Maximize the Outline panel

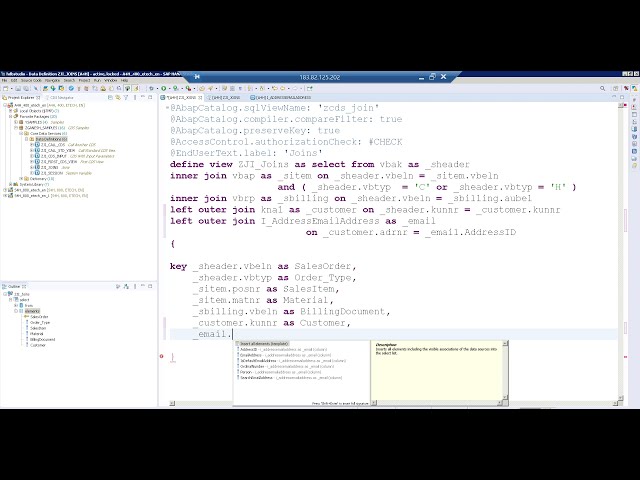click(x=150, y=286)
